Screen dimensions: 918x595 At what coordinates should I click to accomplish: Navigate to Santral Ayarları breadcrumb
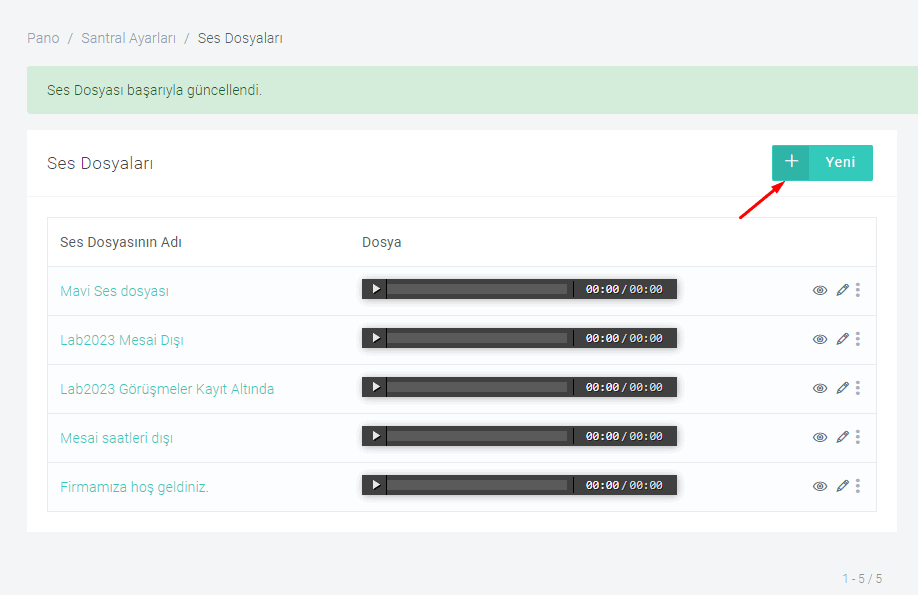click(128, 38)
